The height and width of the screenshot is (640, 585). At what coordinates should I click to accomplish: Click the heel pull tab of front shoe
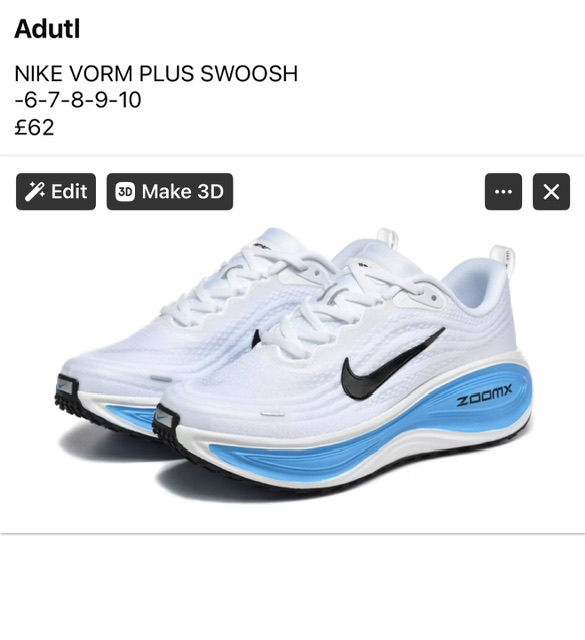(x=503, y=257)
